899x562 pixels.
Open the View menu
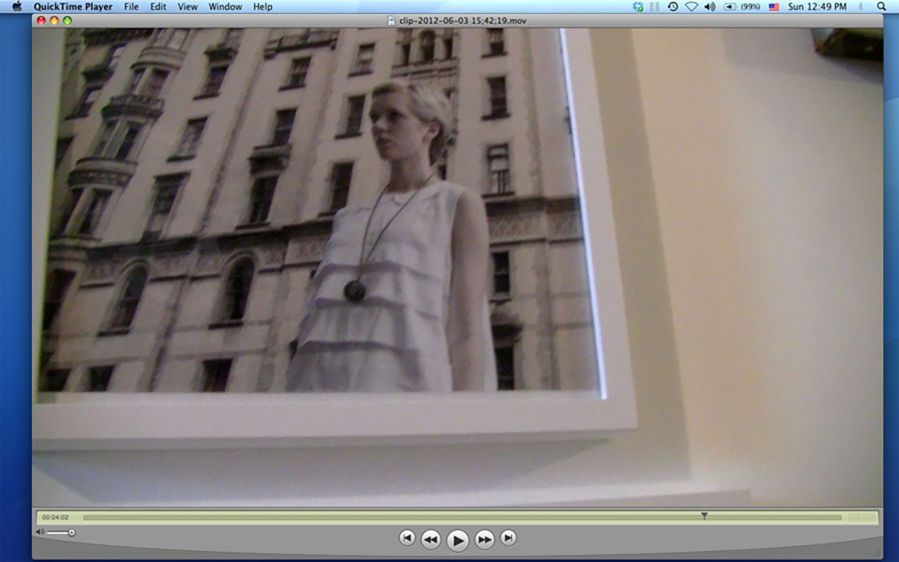[x=187, y=7]
